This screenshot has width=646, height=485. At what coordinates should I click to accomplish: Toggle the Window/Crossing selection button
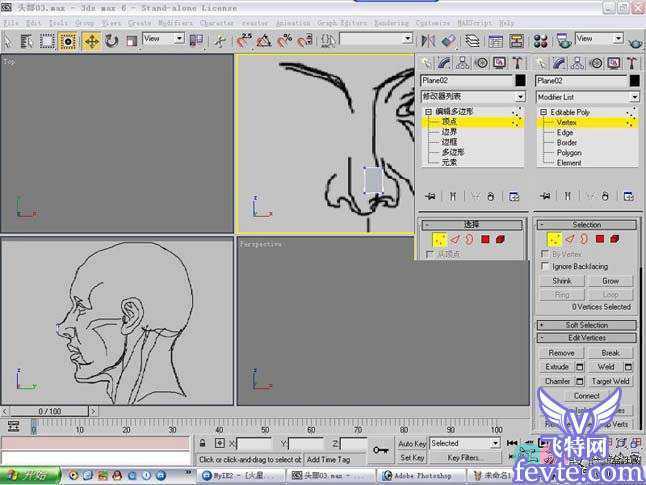pyautogui.click(x=67, y=41)
